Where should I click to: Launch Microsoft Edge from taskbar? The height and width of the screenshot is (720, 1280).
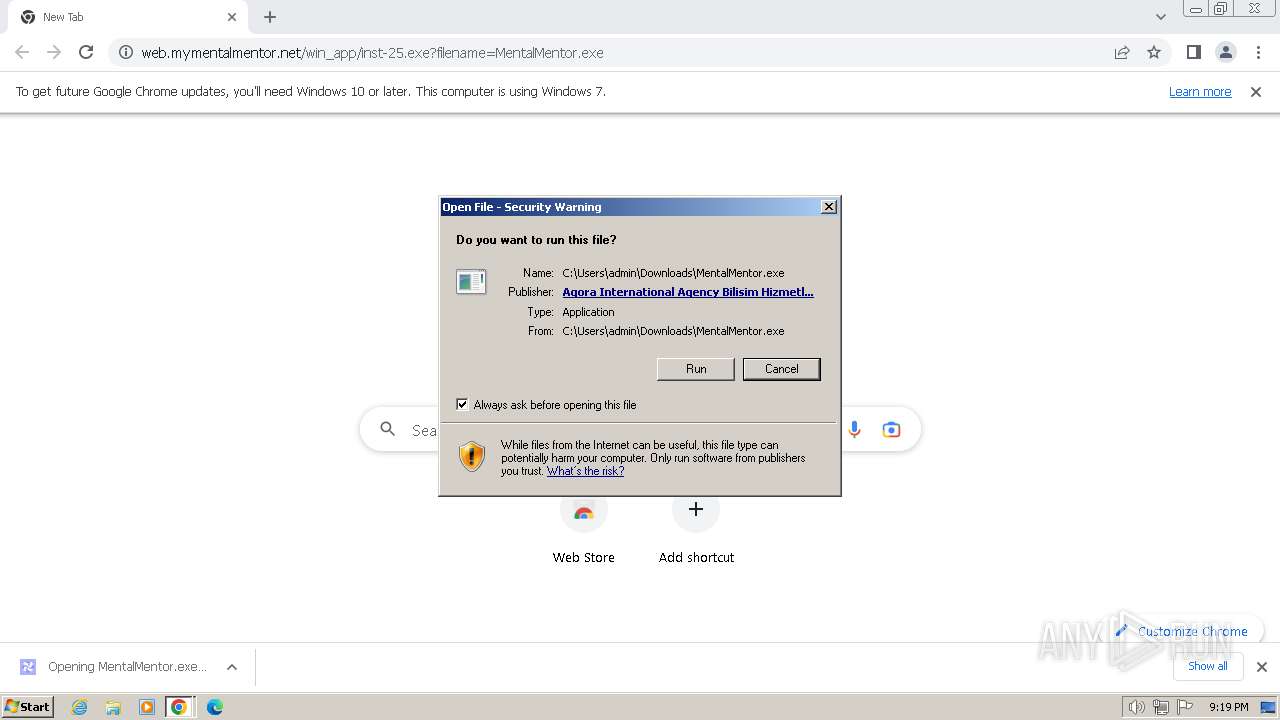[x=215, y=707]
